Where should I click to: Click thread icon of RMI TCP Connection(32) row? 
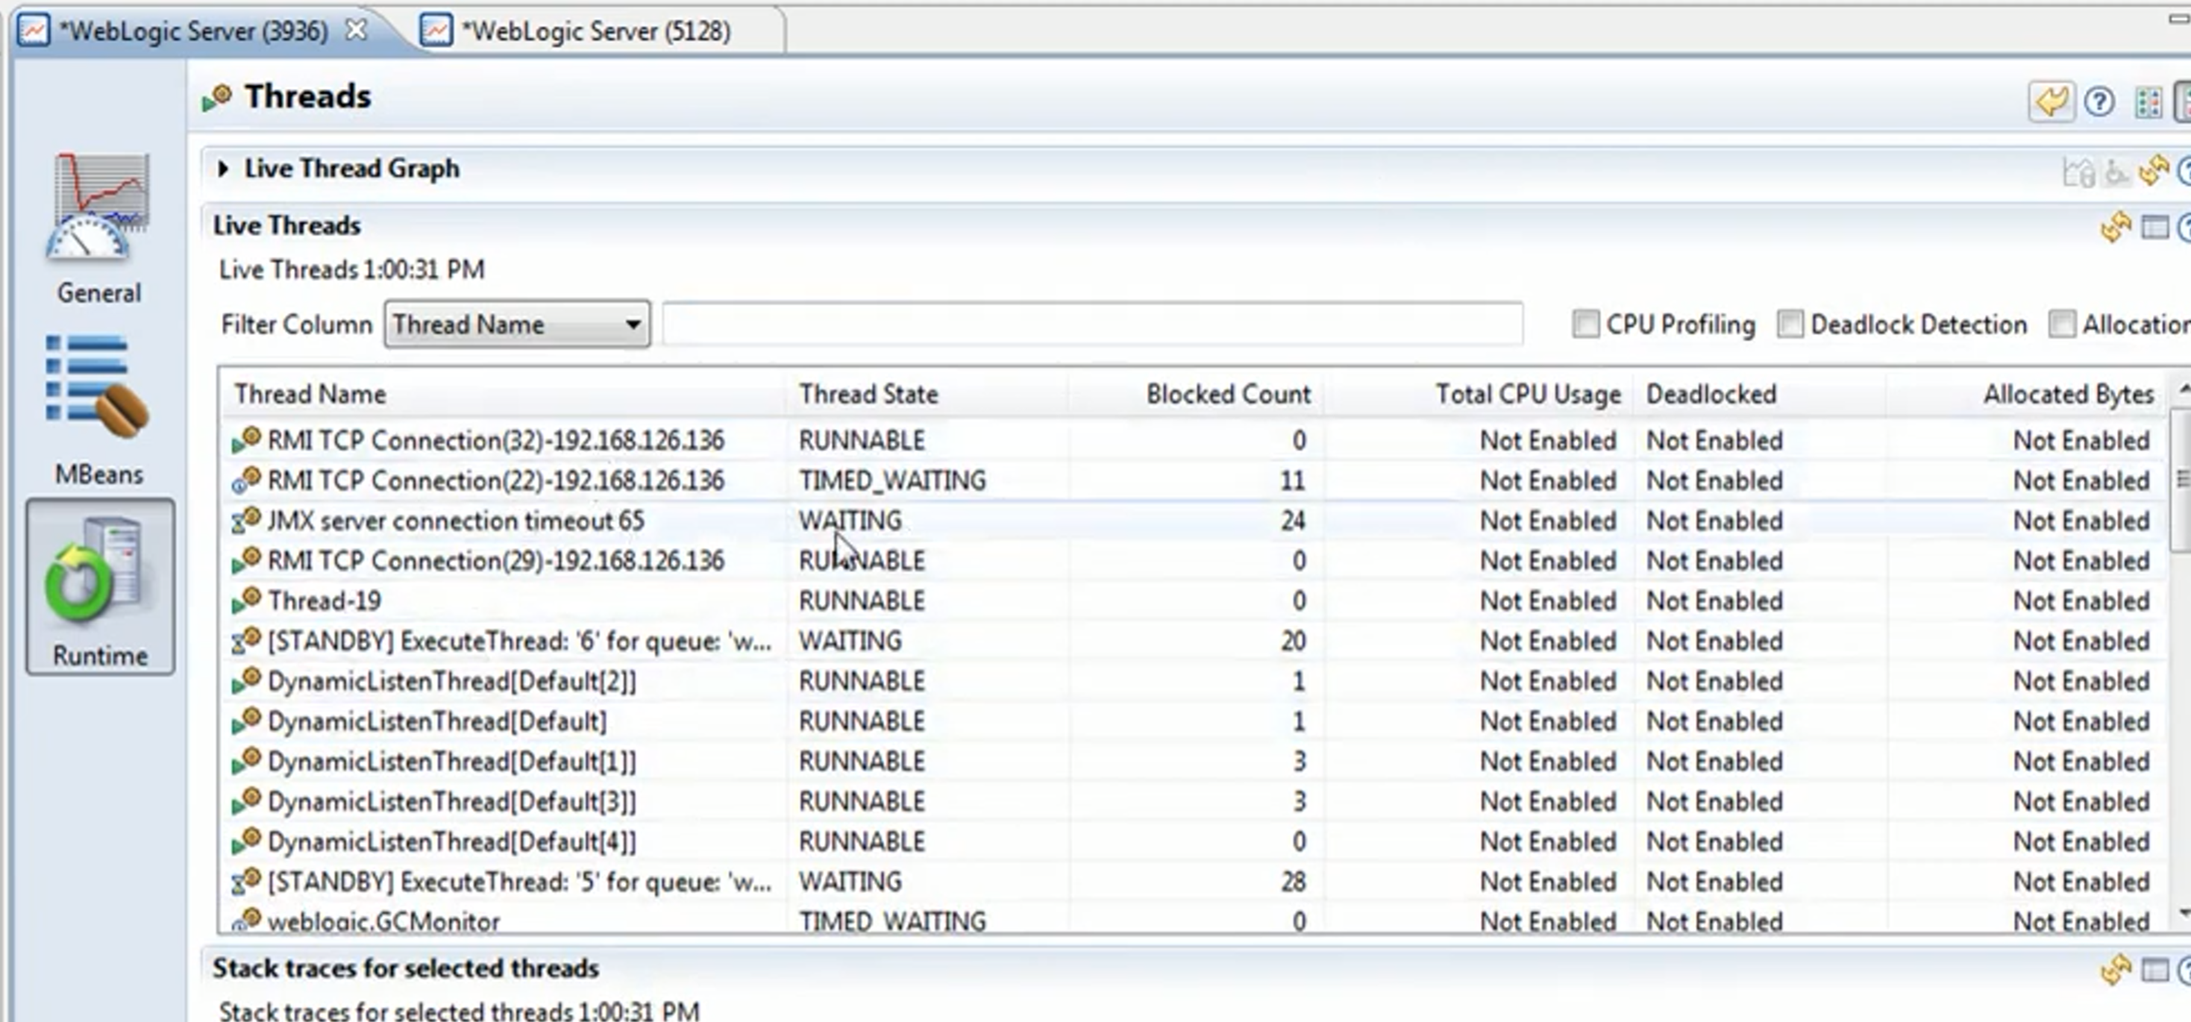coord(246,439)
